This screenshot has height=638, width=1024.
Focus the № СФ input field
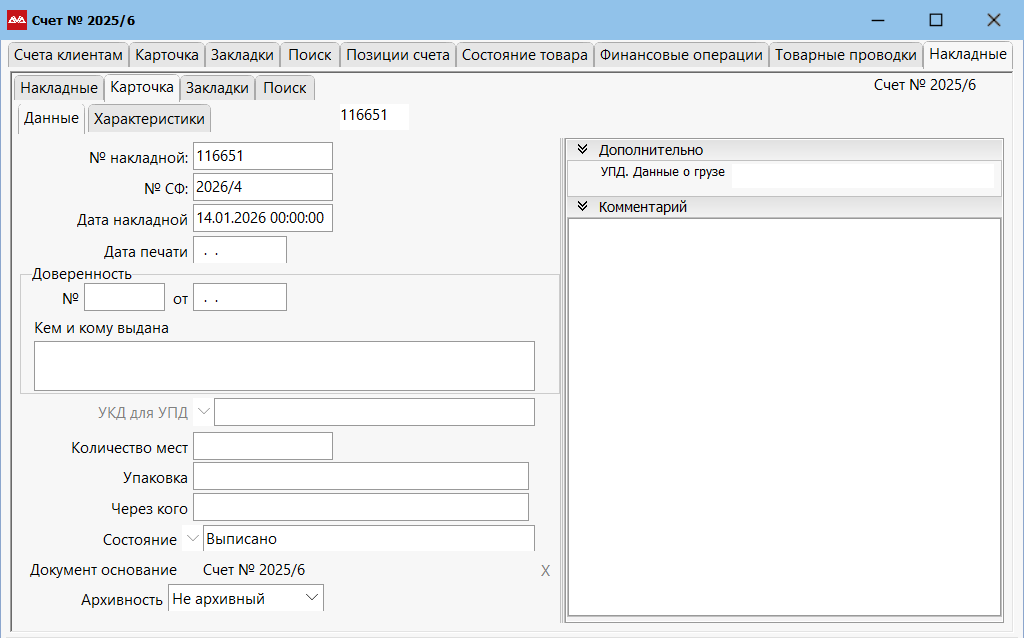click(x=262, y=187)
